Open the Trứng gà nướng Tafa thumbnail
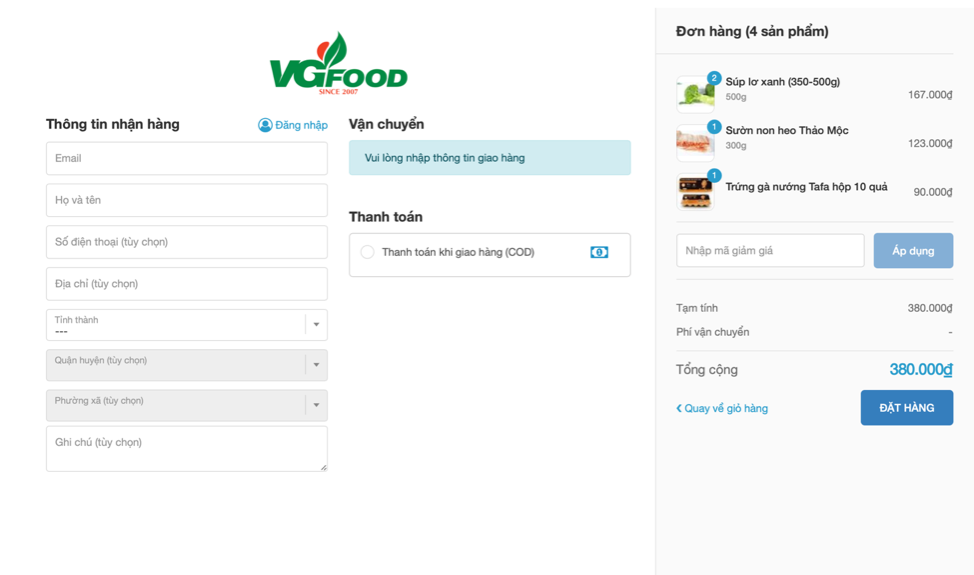The width and height of the screenshot is (974, 575). pyautogui.click(x=695, y=192)
